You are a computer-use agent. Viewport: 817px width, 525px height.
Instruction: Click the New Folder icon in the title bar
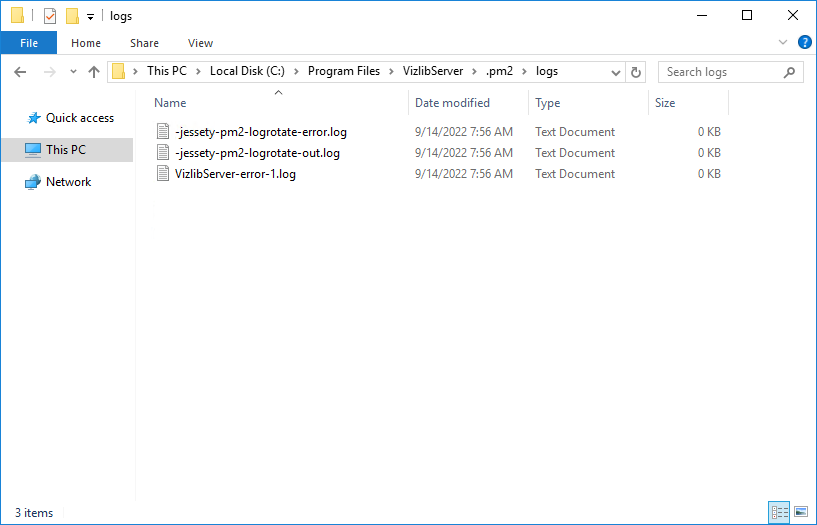point(72,16)
